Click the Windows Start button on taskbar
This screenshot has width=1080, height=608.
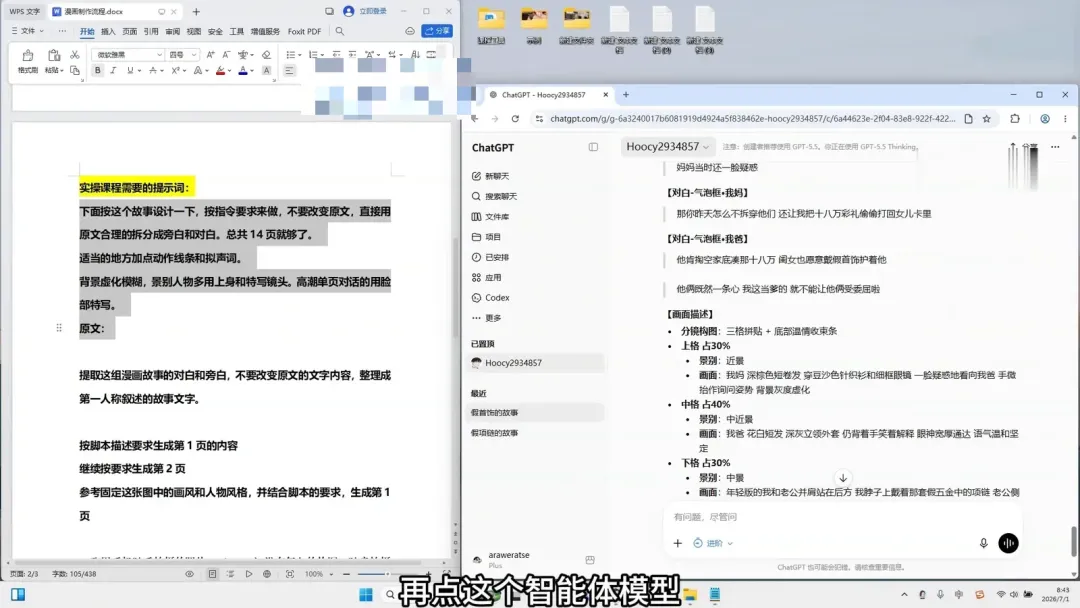point(366,595)
